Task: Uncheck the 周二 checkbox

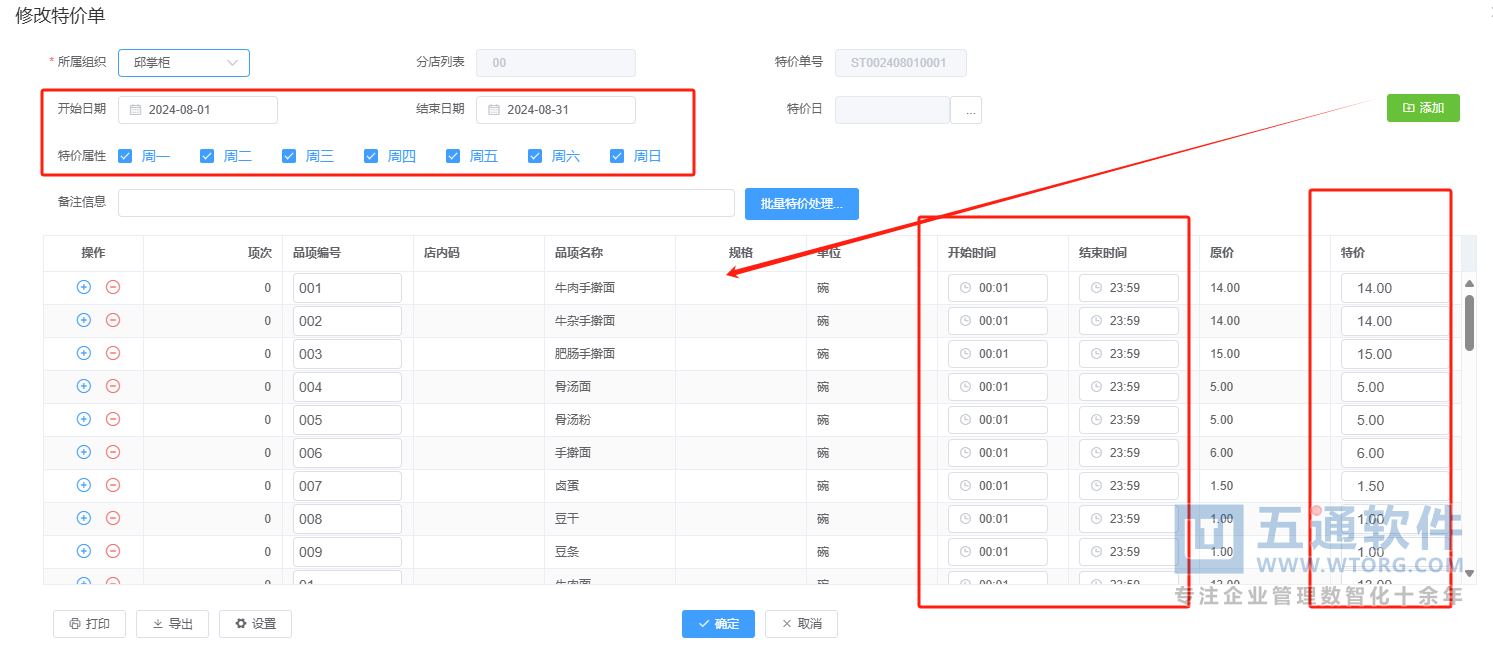Action: point(207,156)
